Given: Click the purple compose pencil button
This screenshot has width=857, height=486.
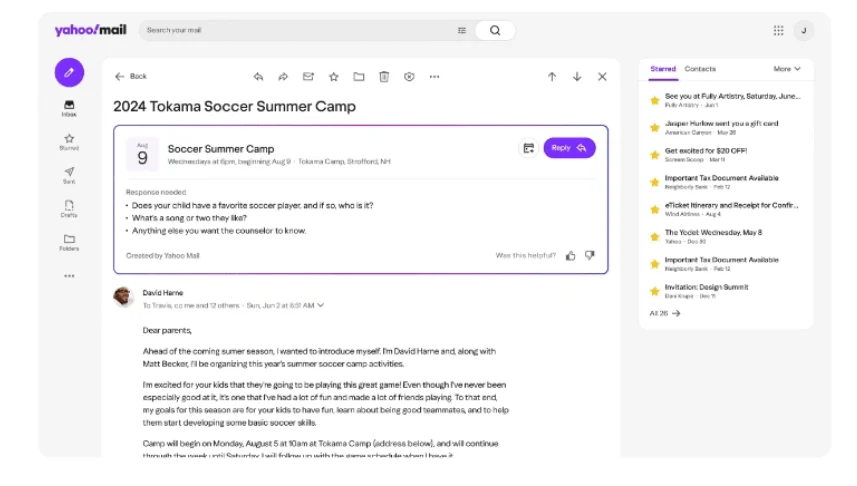Looking at the screenshot, I should click(x=69, y=72).
